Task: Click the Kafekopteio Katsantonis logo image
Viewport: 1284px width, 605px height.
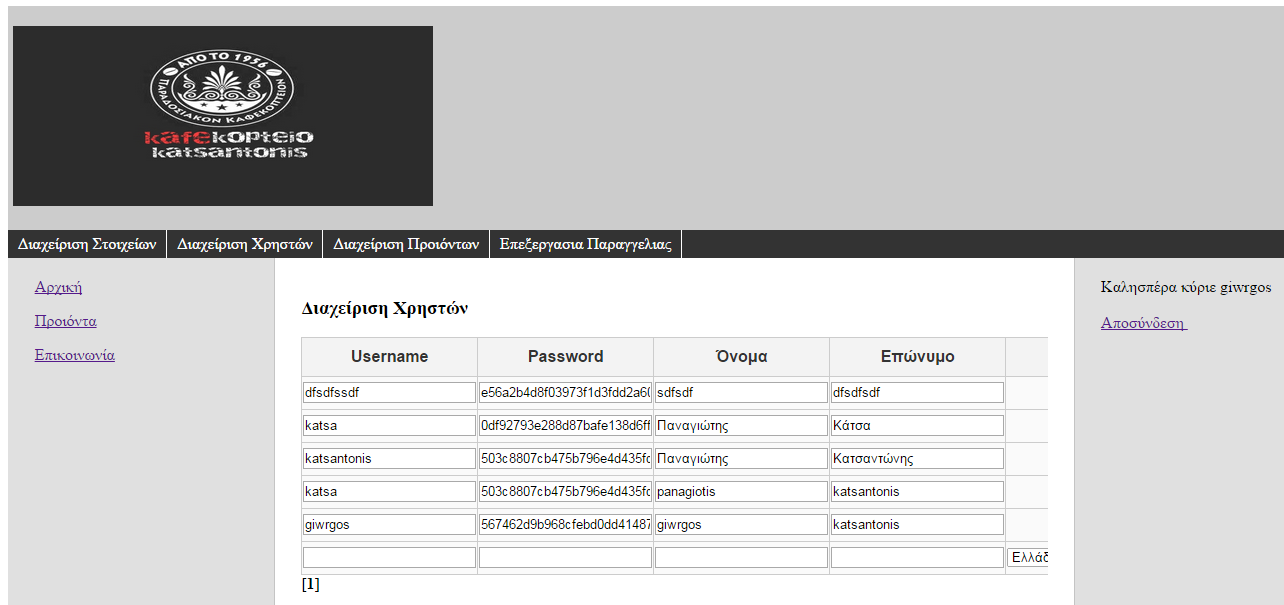Action: [x=223, y=116]
